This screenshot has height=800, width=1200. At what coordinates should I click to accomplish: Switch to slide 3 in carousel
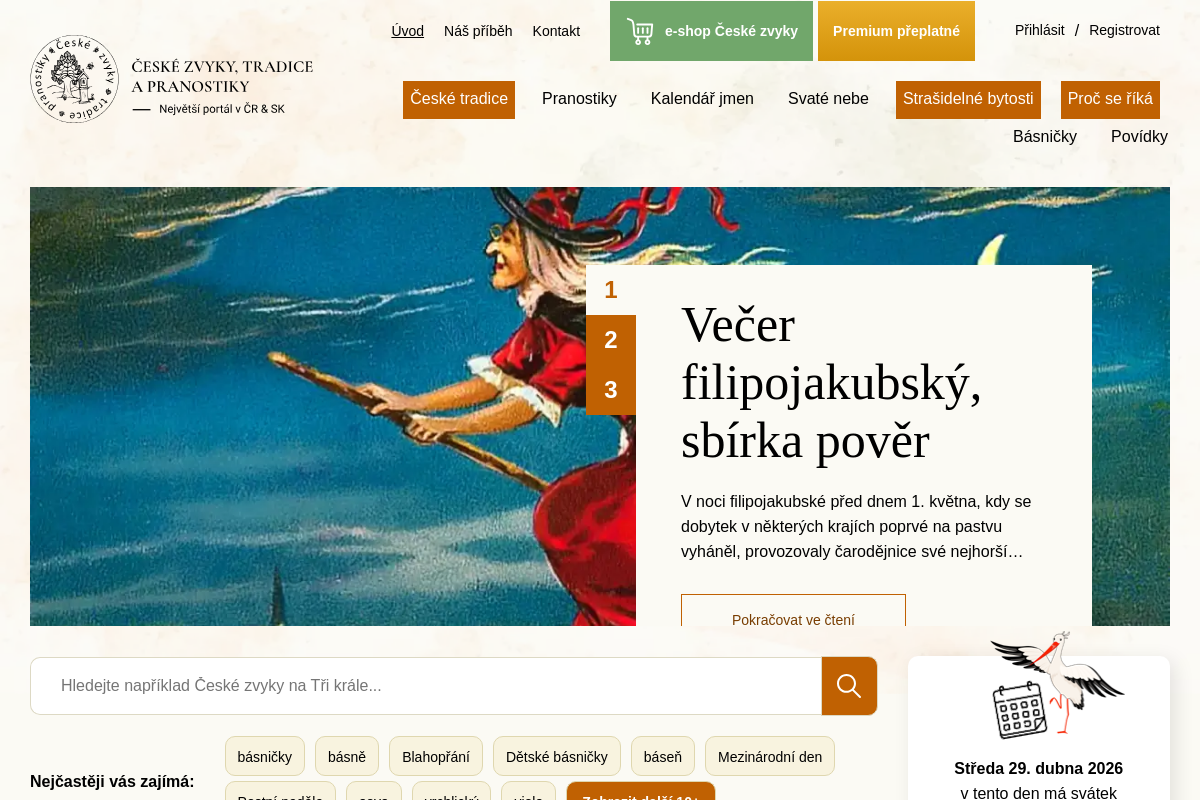pos(611,390)
